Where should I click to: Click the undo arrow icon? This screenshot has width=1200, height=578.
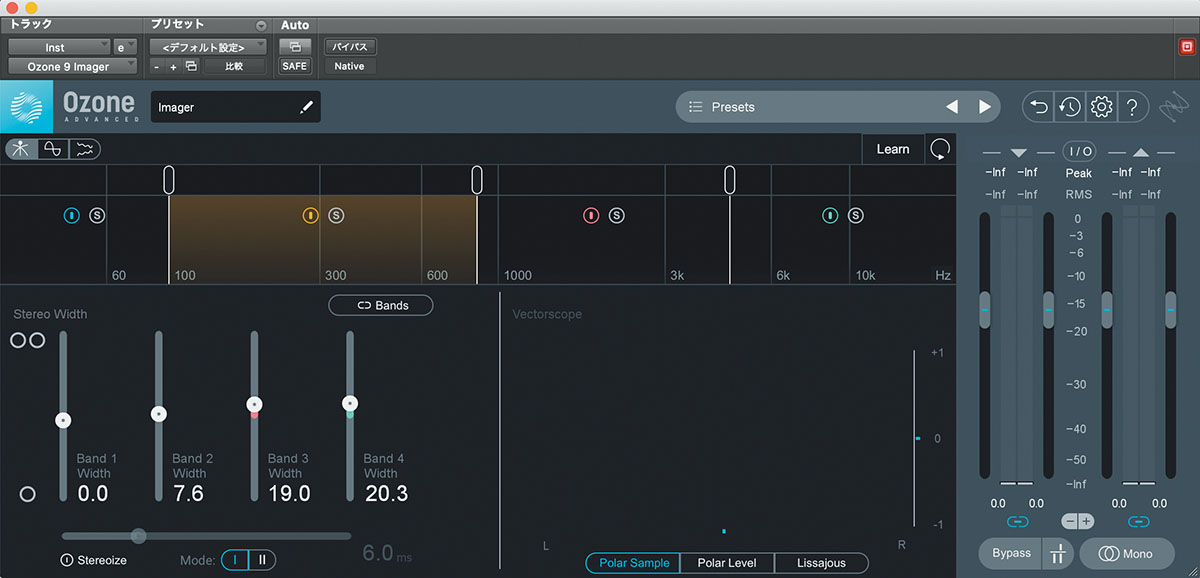(1040, 107)
